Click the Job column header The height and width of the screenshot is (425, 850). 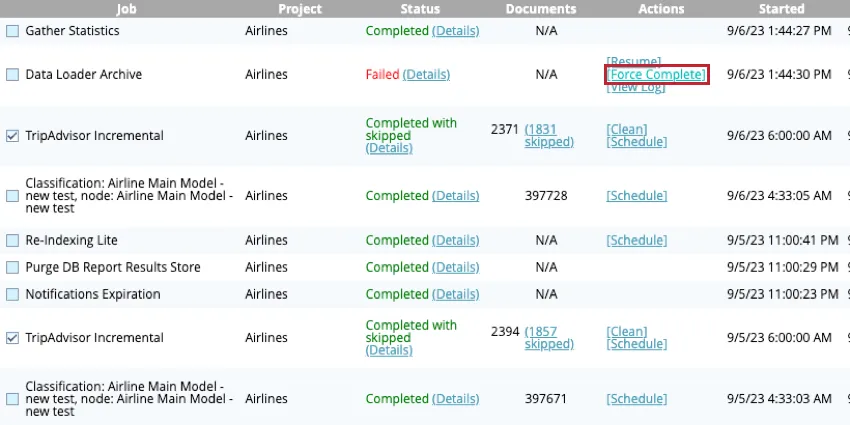click(x=126, y=9)
